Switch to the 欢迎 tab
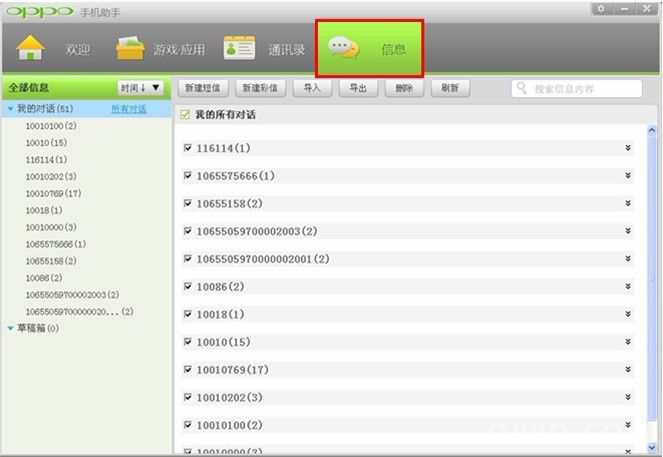The height and width of the screenshot is (457, 663). click(78, 49)
